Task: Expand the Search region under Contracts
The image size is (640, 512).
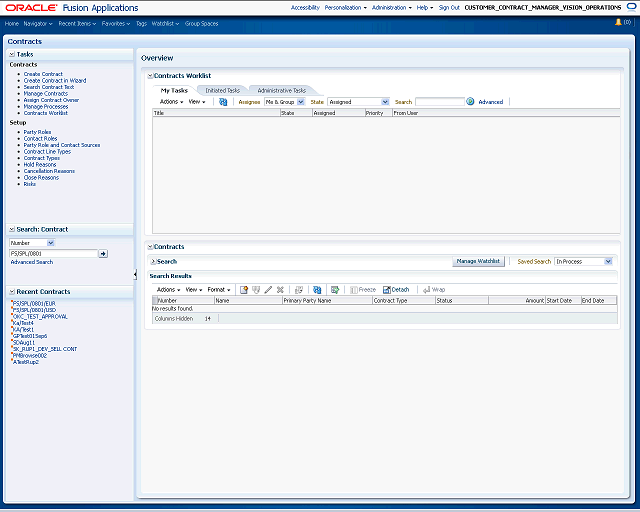Action: (153, 262)
